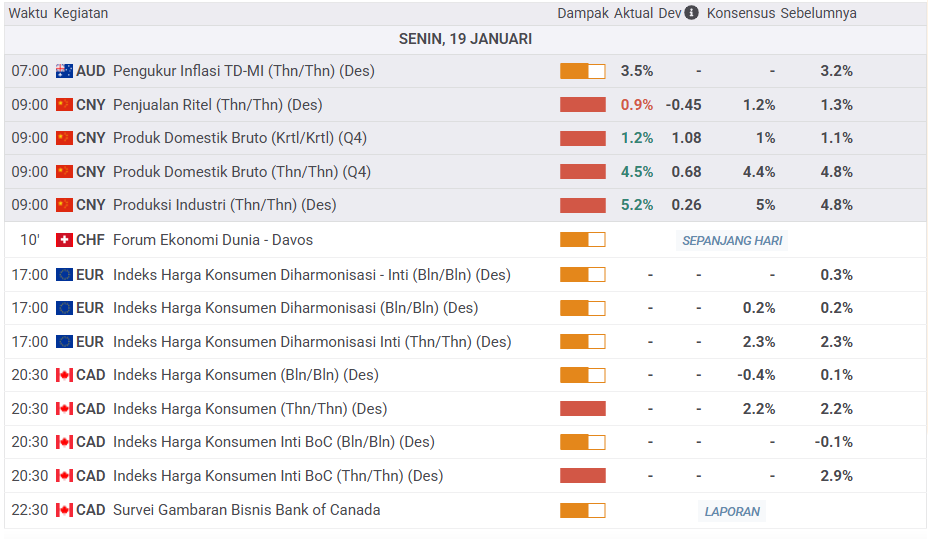The height and width of the screenshot is (539, 928).
Task: Click the EU flag on the Diharmonisasi - Inti (Bln/Bln) row
Action: click(x=65, y=275)
